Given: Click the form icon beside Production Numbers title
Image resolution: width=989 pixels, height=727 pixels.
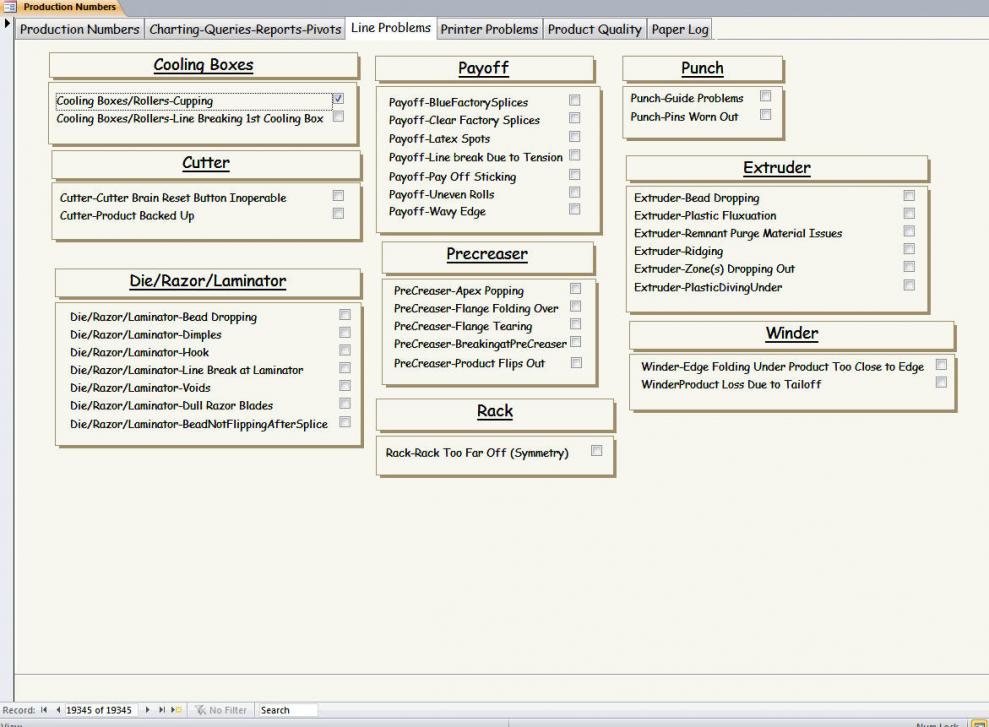Looking at the screenshot, I should (9, 7).
